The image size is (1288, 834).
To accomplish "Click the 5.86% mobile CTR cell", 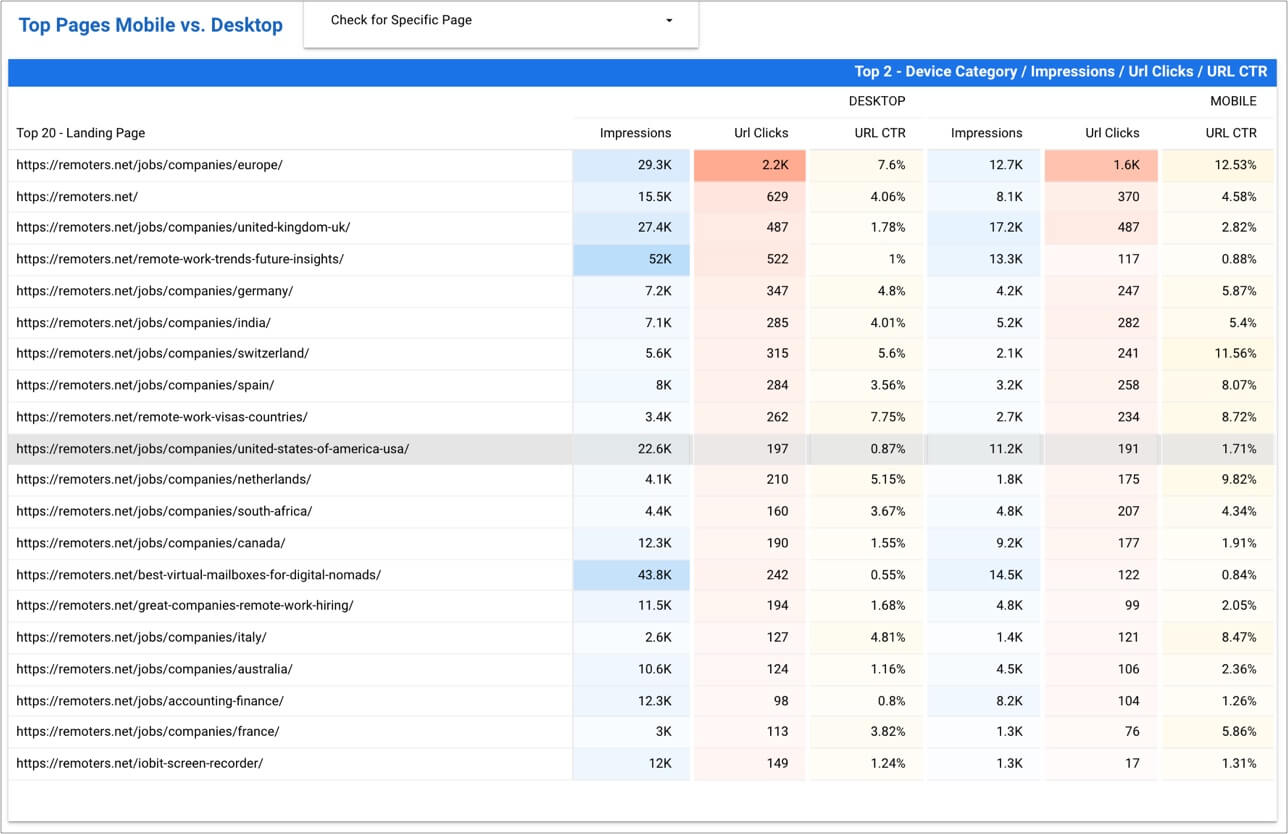I will coord(1219,731).
